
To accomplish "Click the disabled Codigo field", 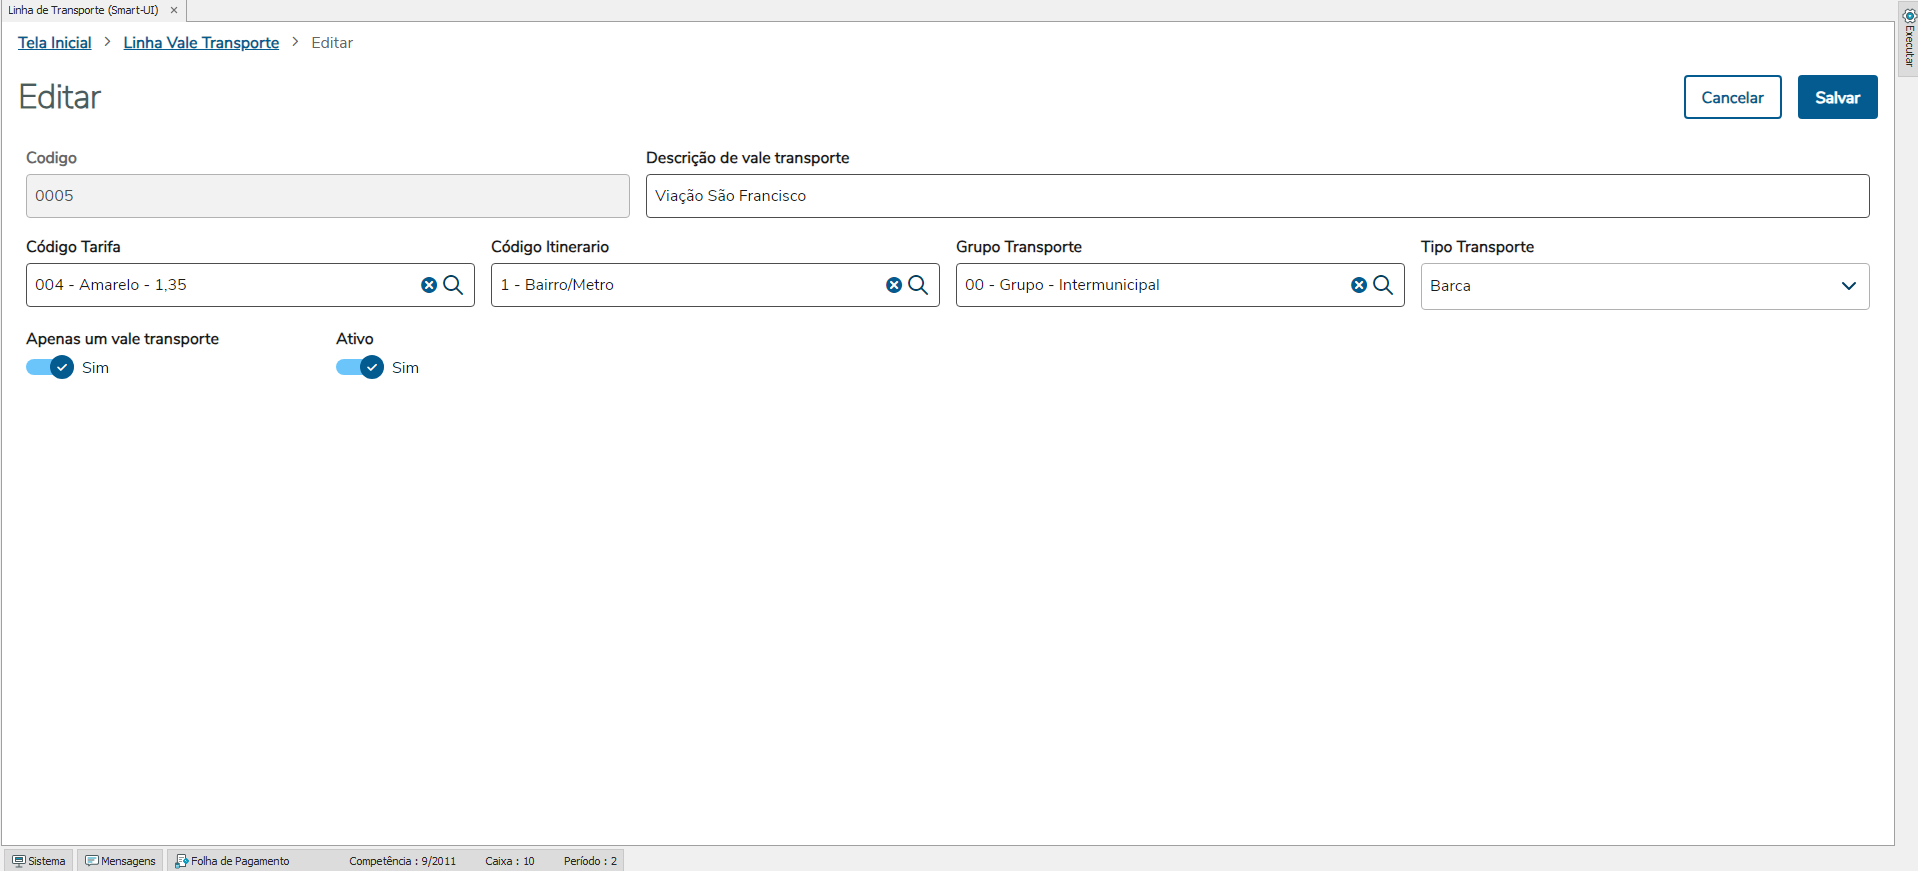I will tap(327, 196).
